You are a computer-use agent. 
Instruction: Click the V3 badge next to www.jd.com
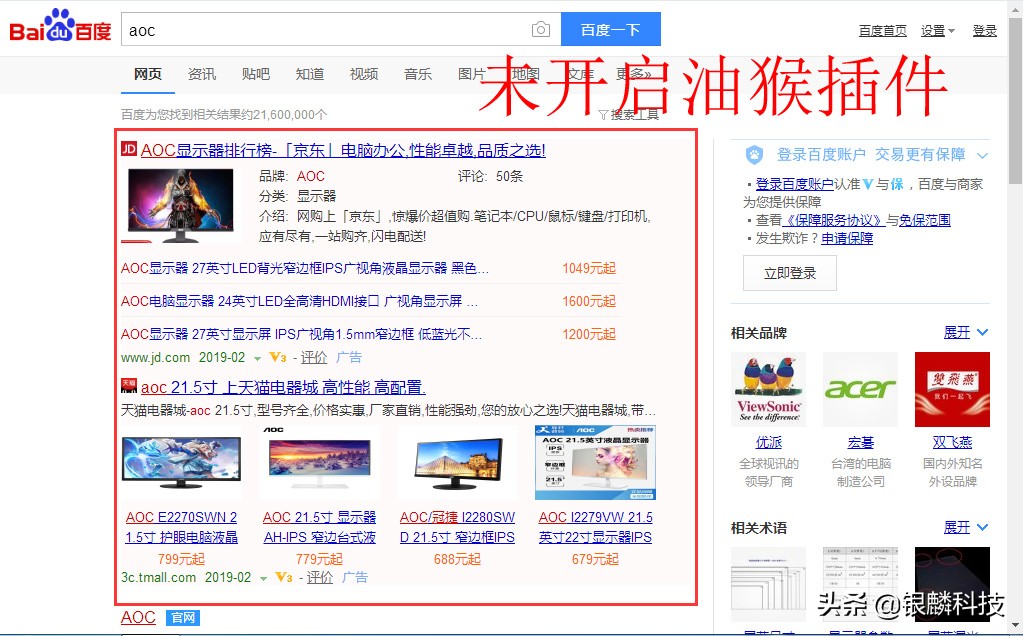[x=277, y=357]
